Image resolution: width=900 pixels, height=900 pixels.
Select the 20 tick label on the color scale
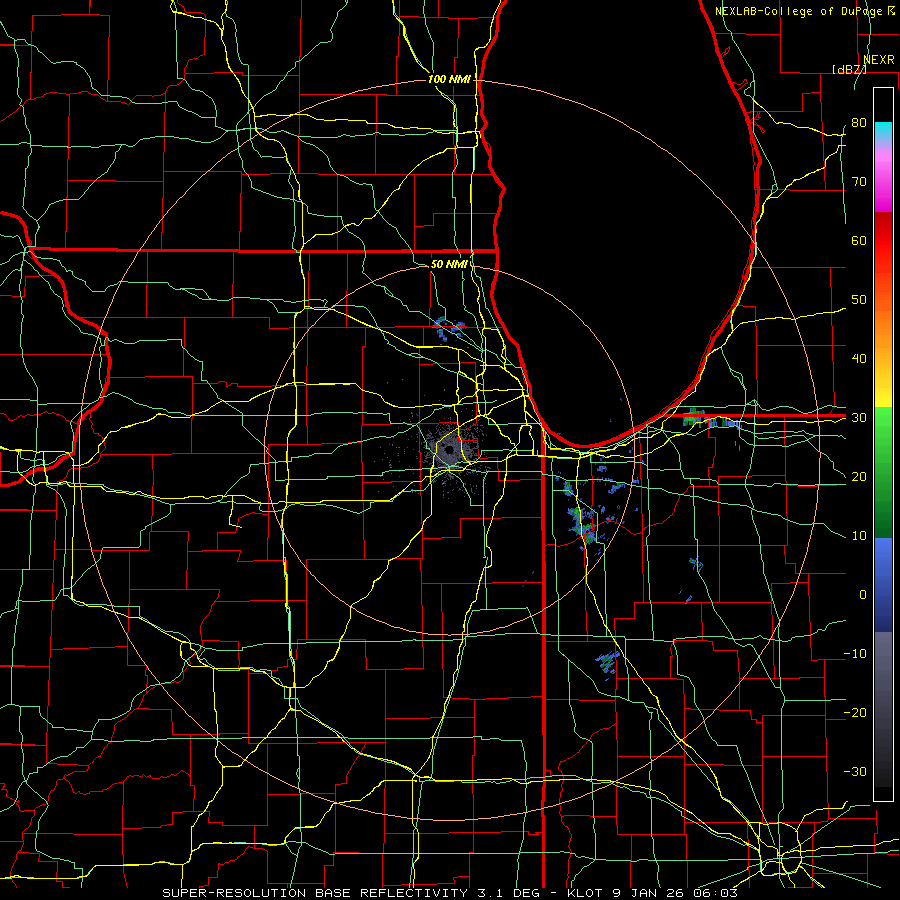(x=859, y=476)
